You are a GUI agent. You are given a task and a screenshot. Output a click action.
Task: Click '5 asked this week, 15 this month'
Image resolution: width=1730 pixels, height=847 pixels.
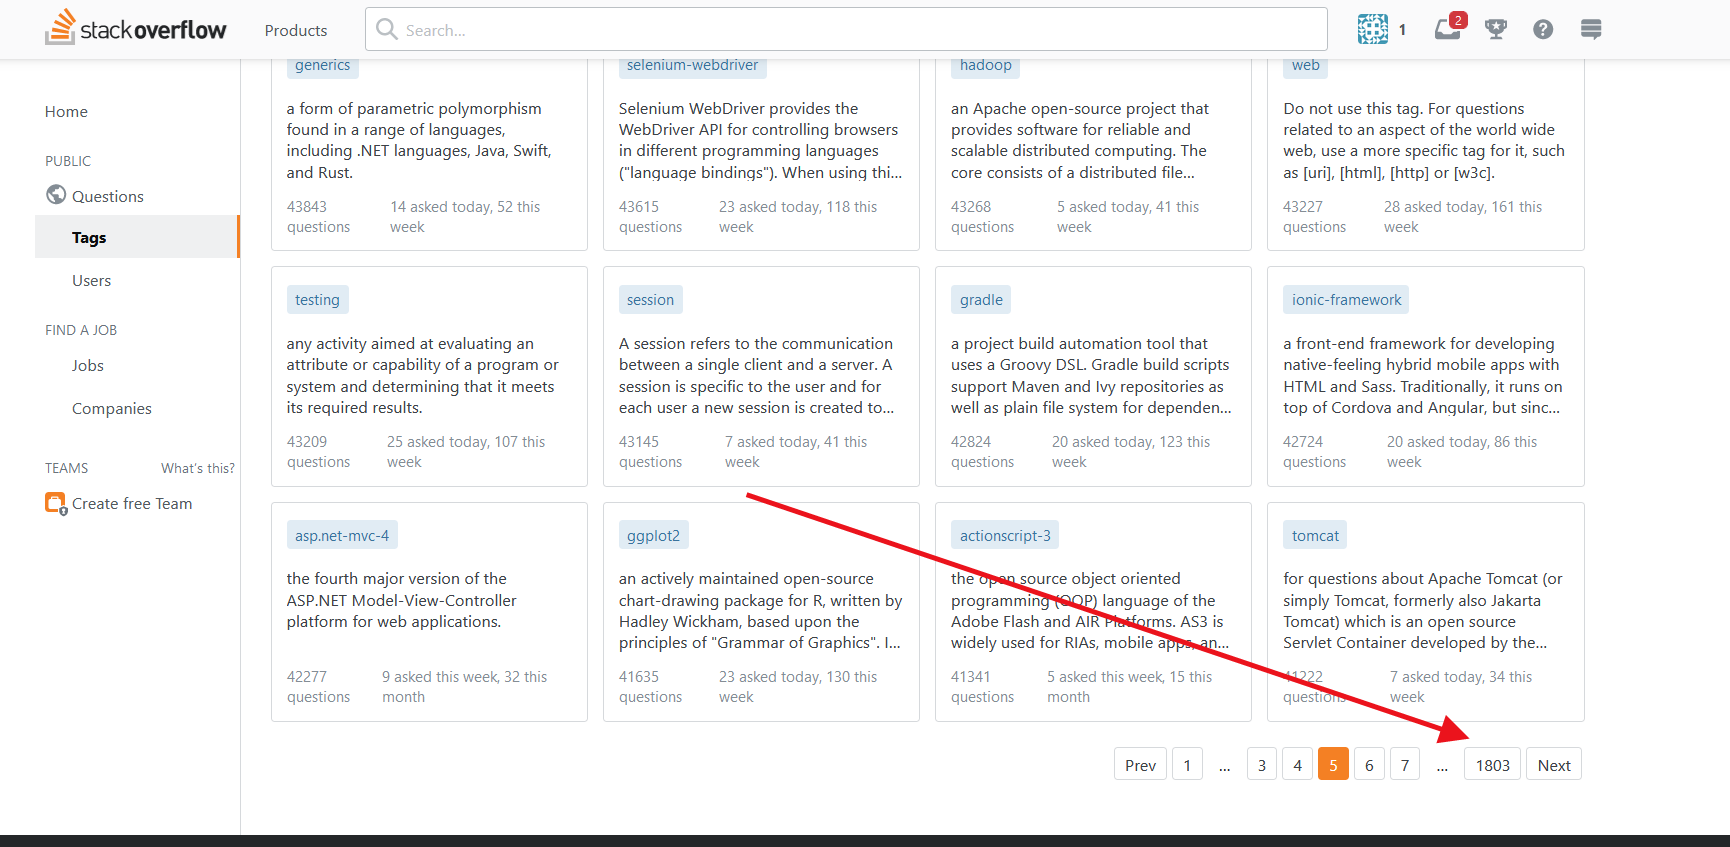[1130, 687]
